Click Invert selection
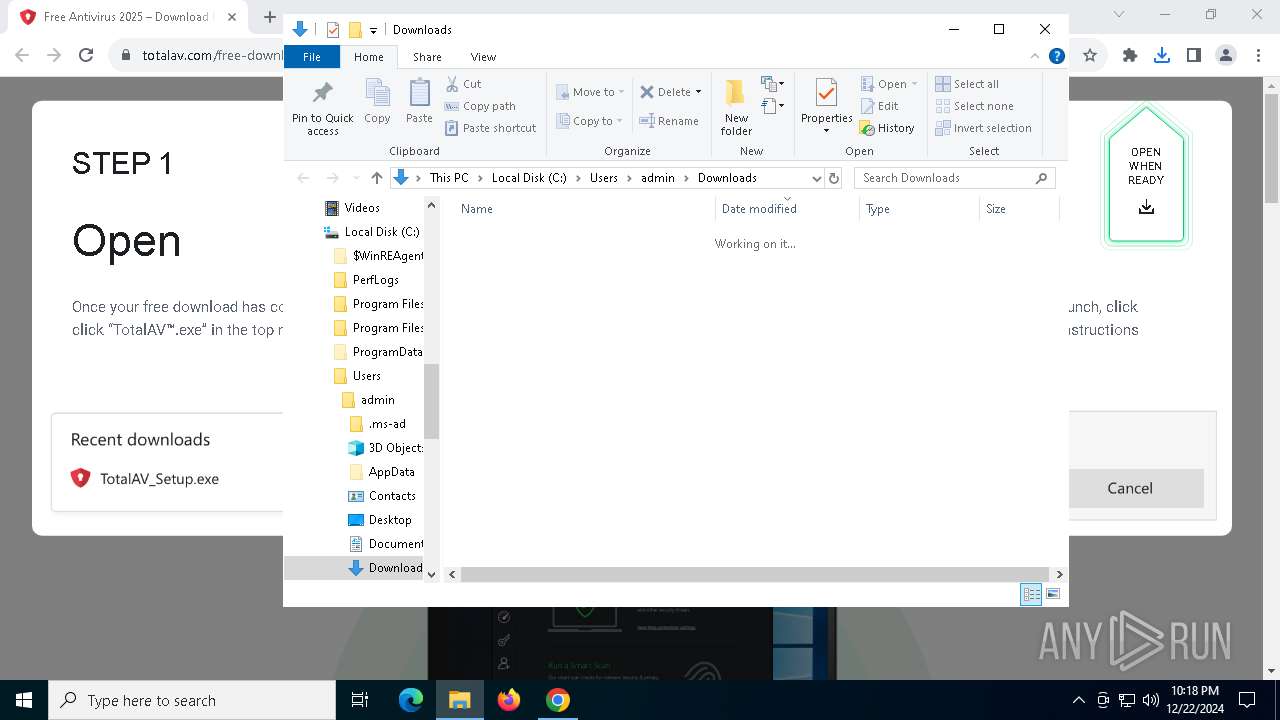The height and width of the screenshot is (720, 1280). pyautogui.click(x=984, y=128)
